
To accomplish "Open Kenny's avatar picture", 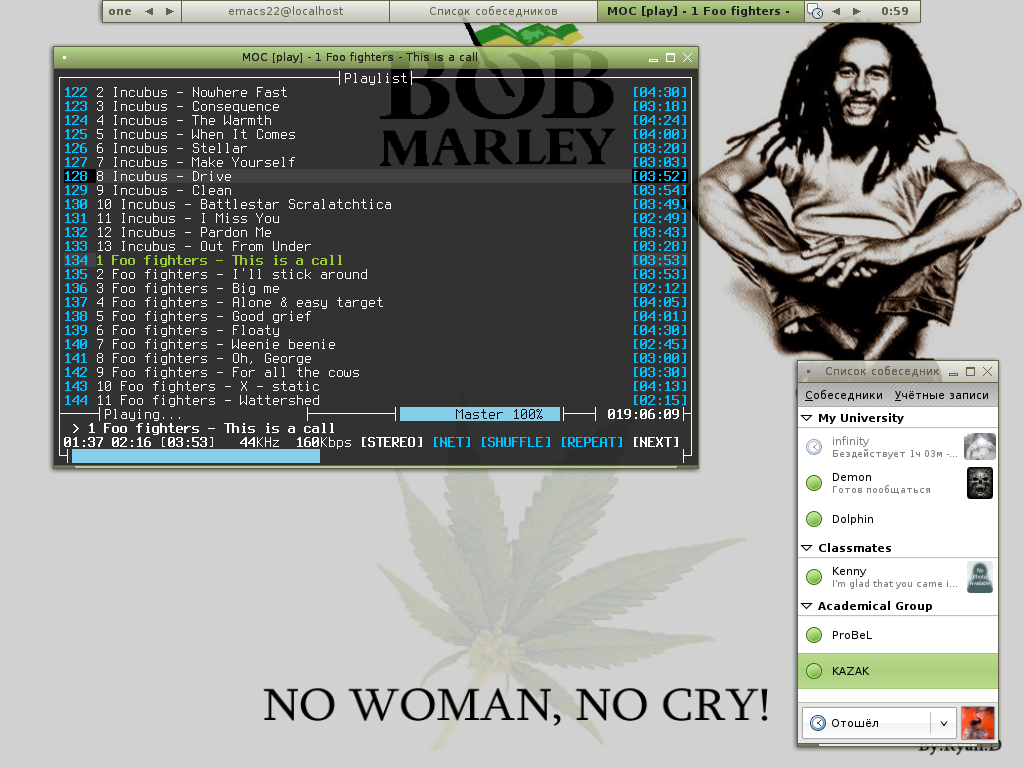I will tap(980, 577).
